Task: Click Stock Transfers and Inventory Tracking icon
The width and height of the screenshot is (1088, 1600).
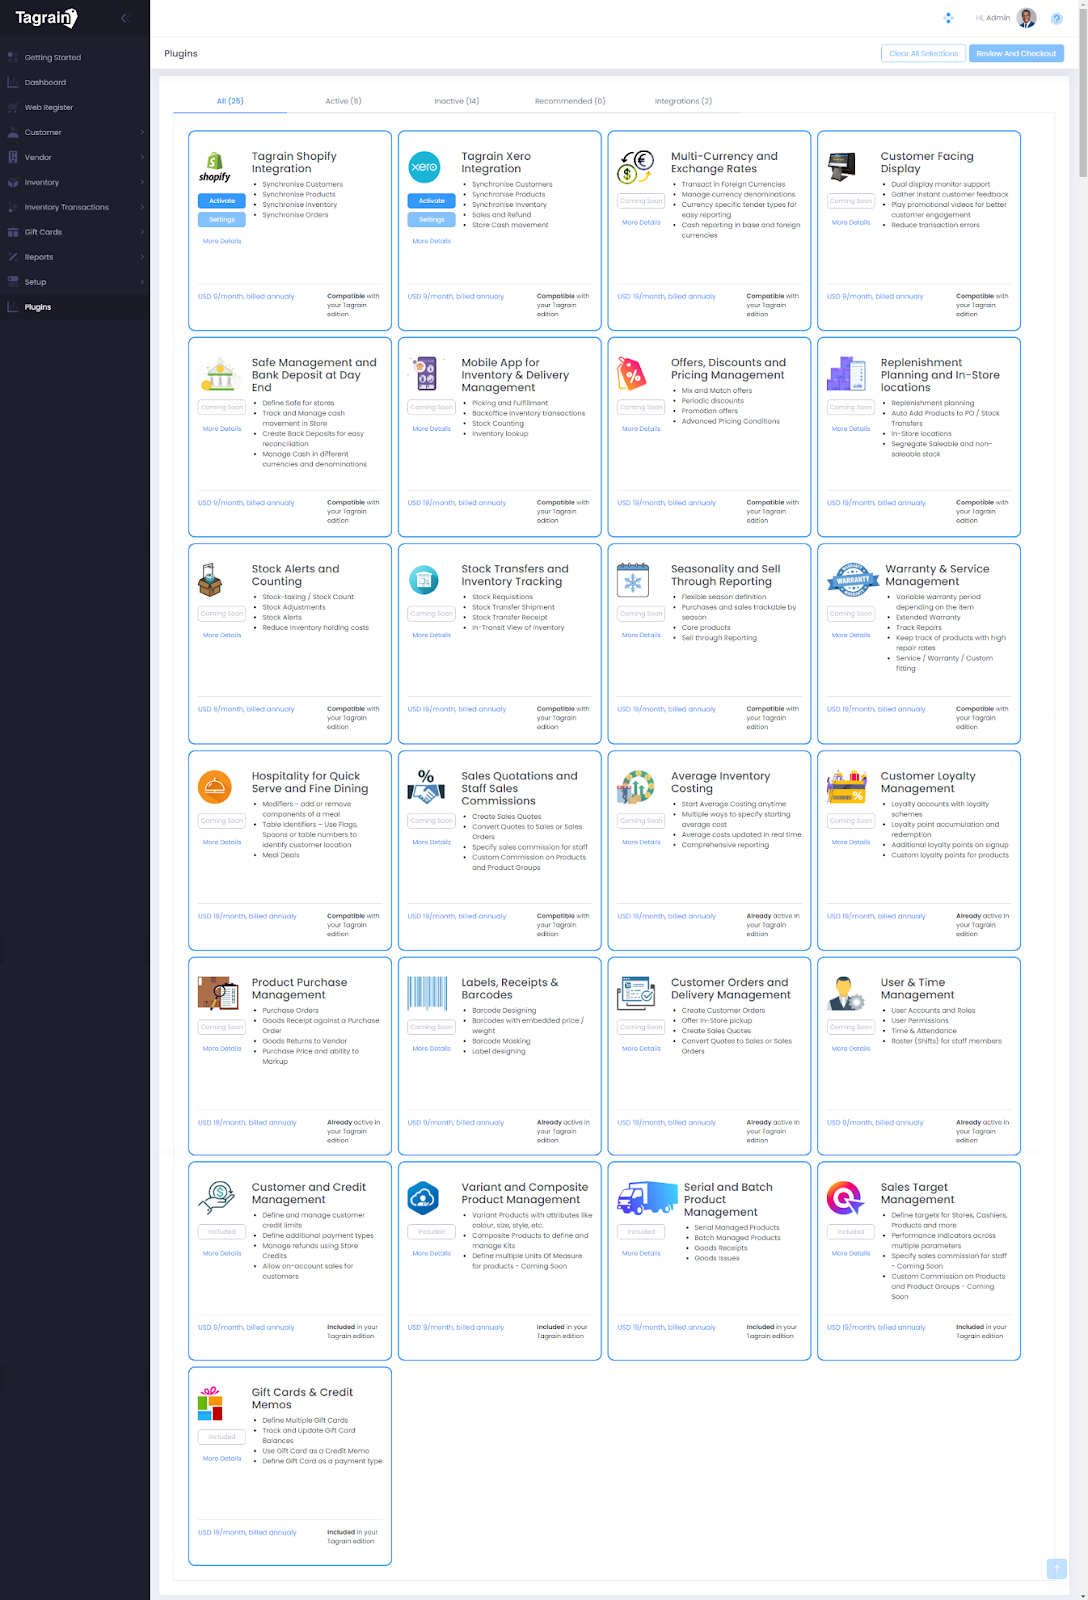Action: [424, 580]
